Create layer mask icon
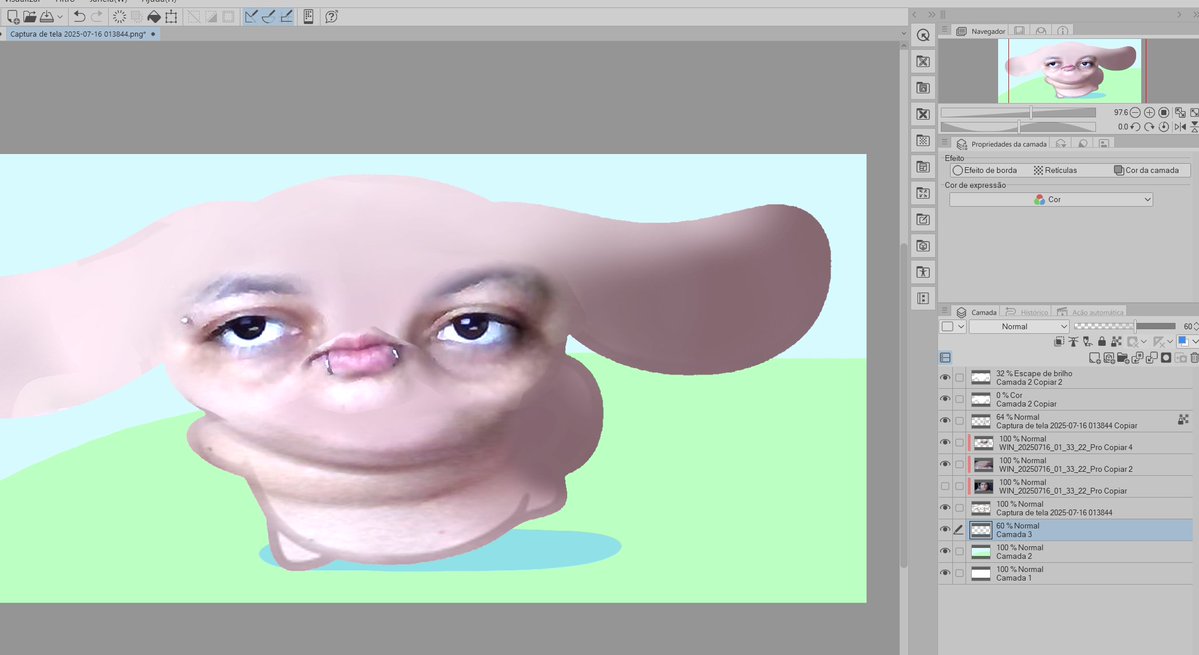This screenshot has height=655, width=1199. pyautogui.click(x=1166, y=358)
